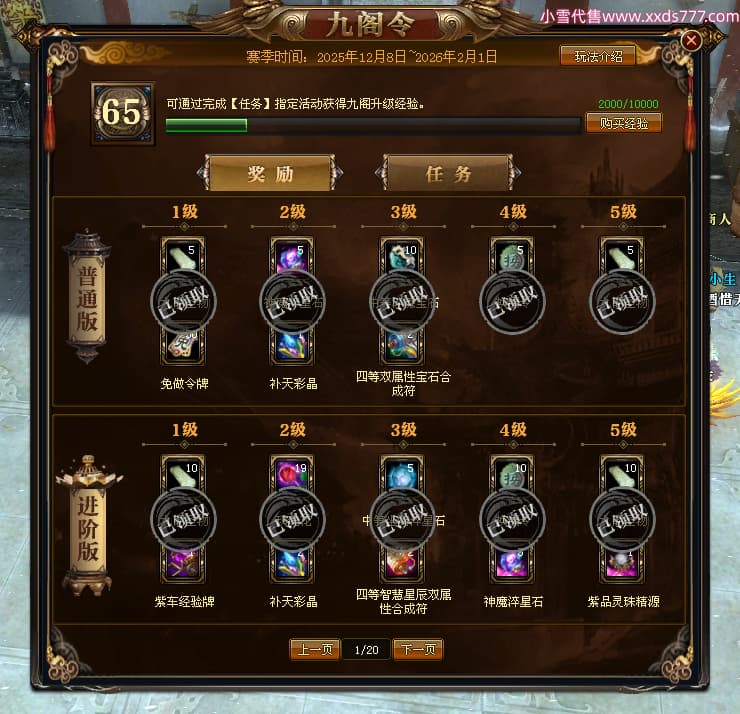
Task: Close the 九阁令 window
Action: pos(691,41)
